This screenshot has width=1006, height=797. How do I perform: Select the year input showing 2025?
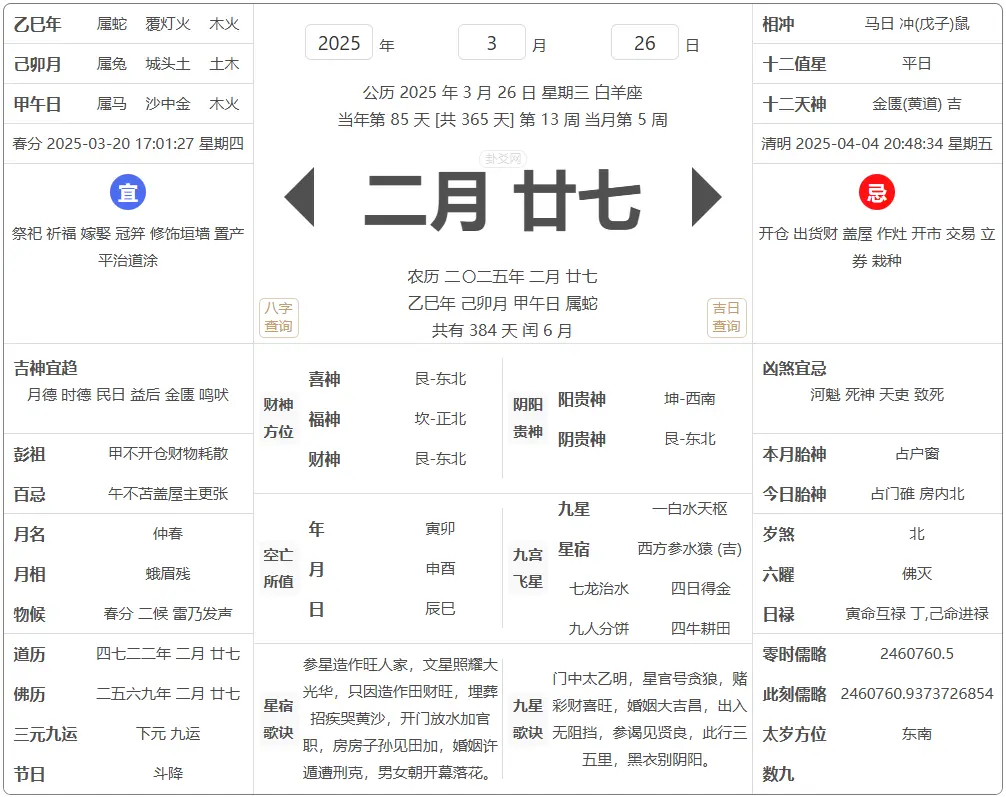[339, 43]
